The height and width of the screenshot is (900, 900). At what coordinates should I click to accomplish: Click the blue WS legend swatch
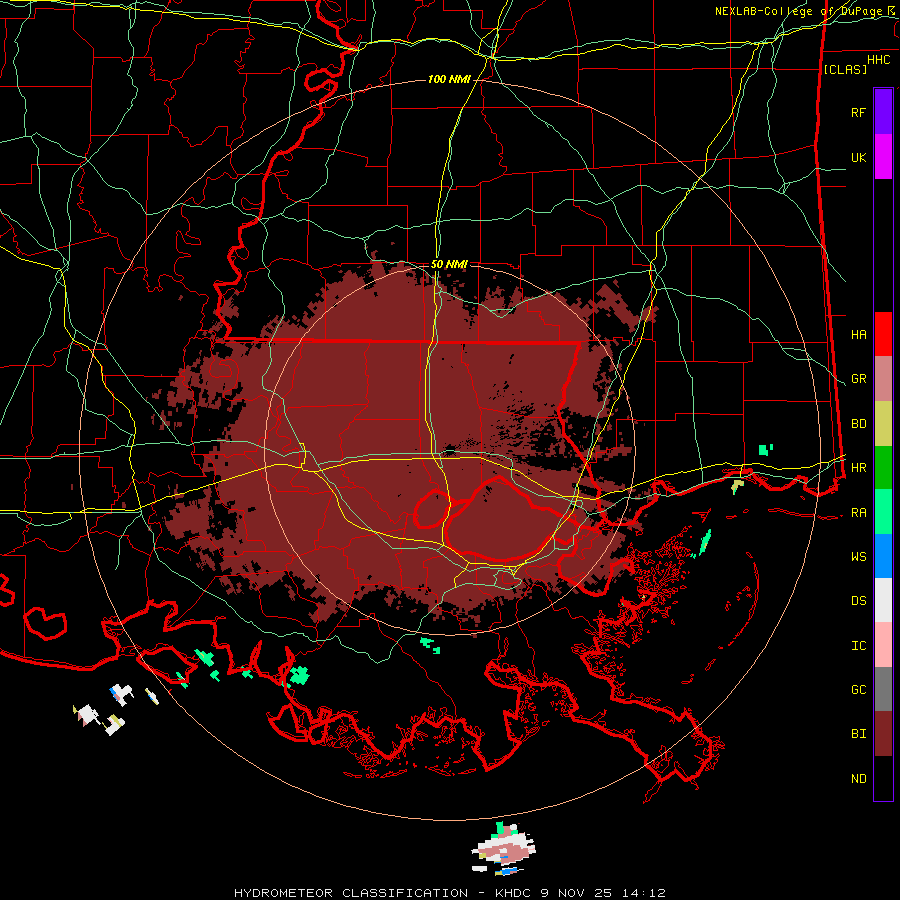tap(883, 556)
